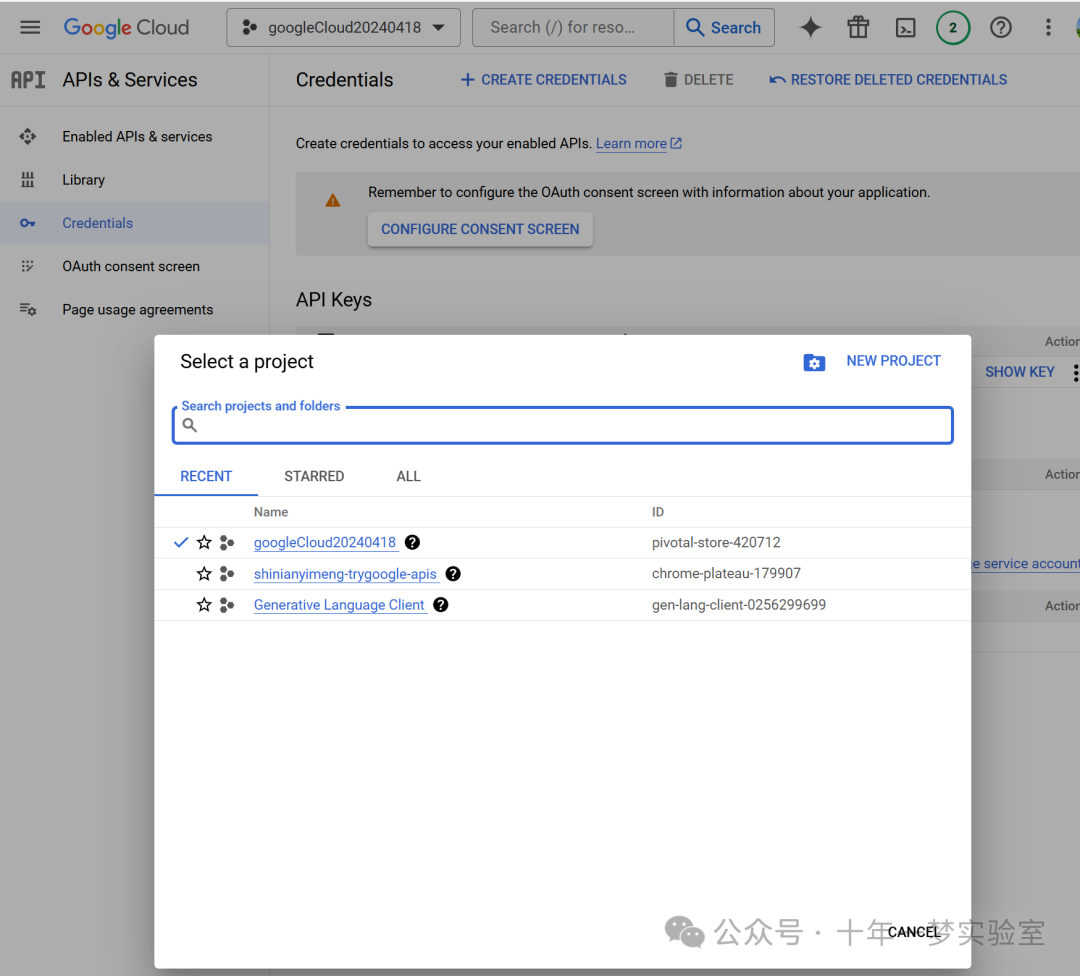Star the Generative Language Client project
The width and height of the screenshot is (1080, 976).
[204, 605]
